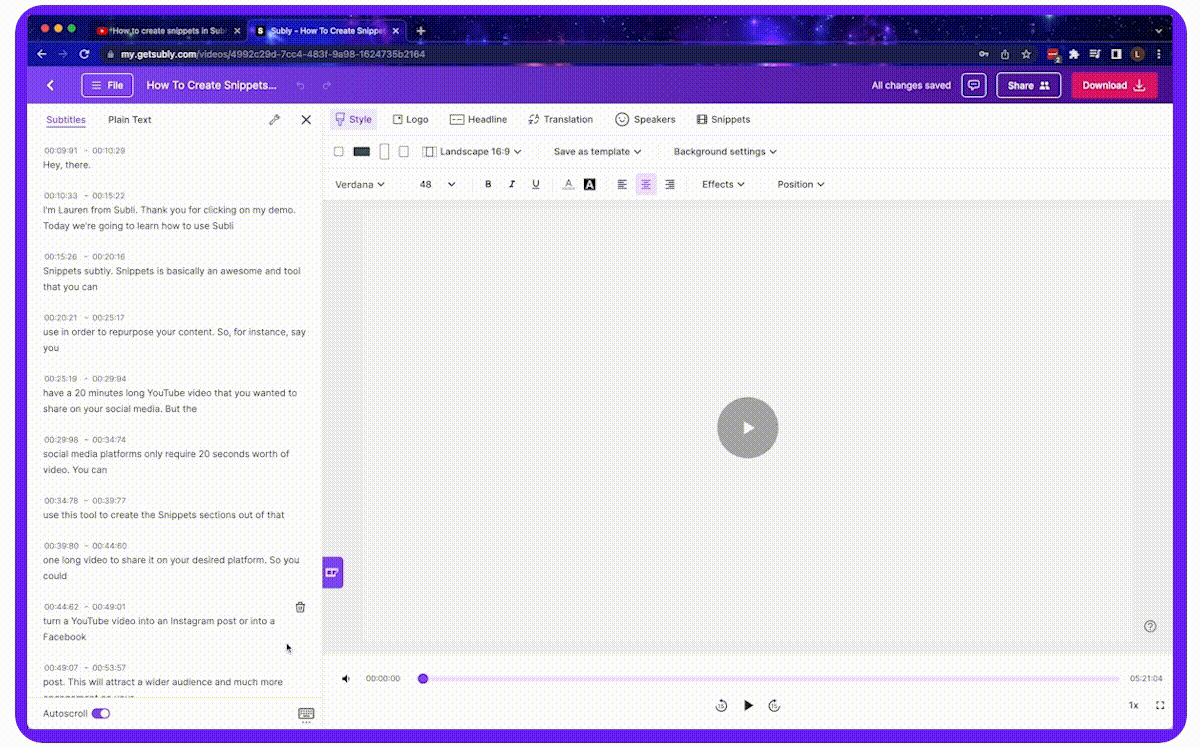Screen dimensions: 1200x748
Task: Click the redo arrow in the header
Action: (x=326, y=86)
